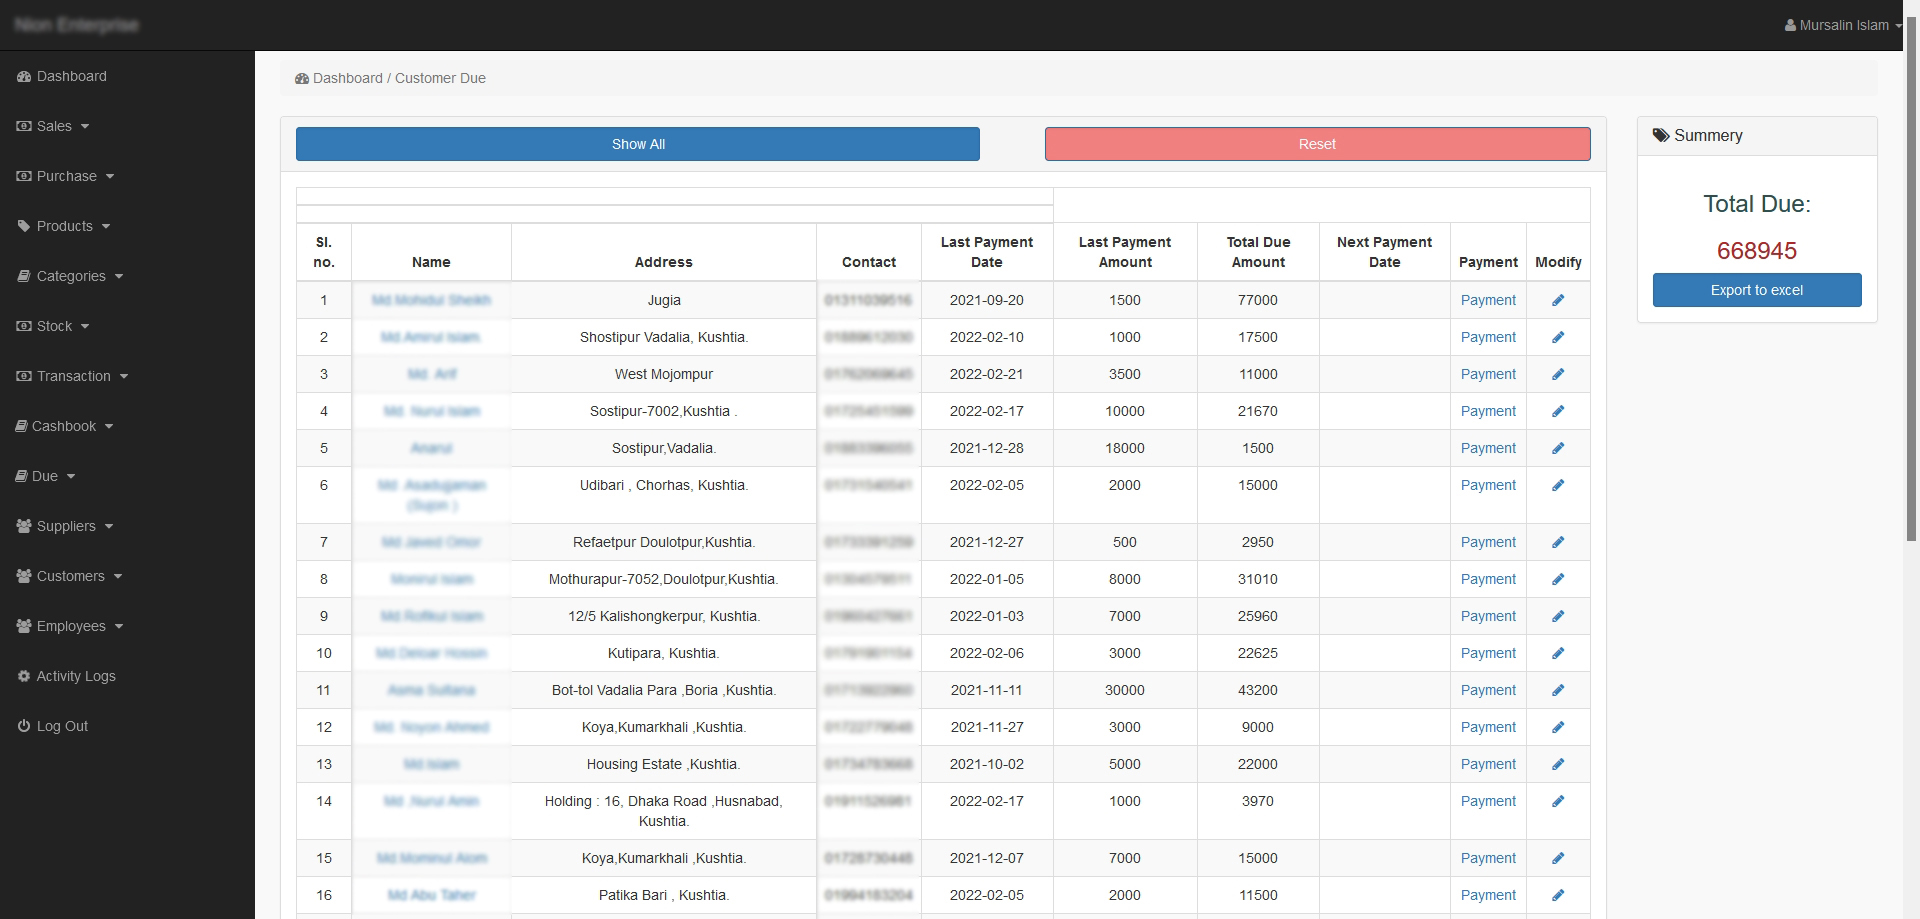Click the edit pencil on row 16

tap(1558, 895)
